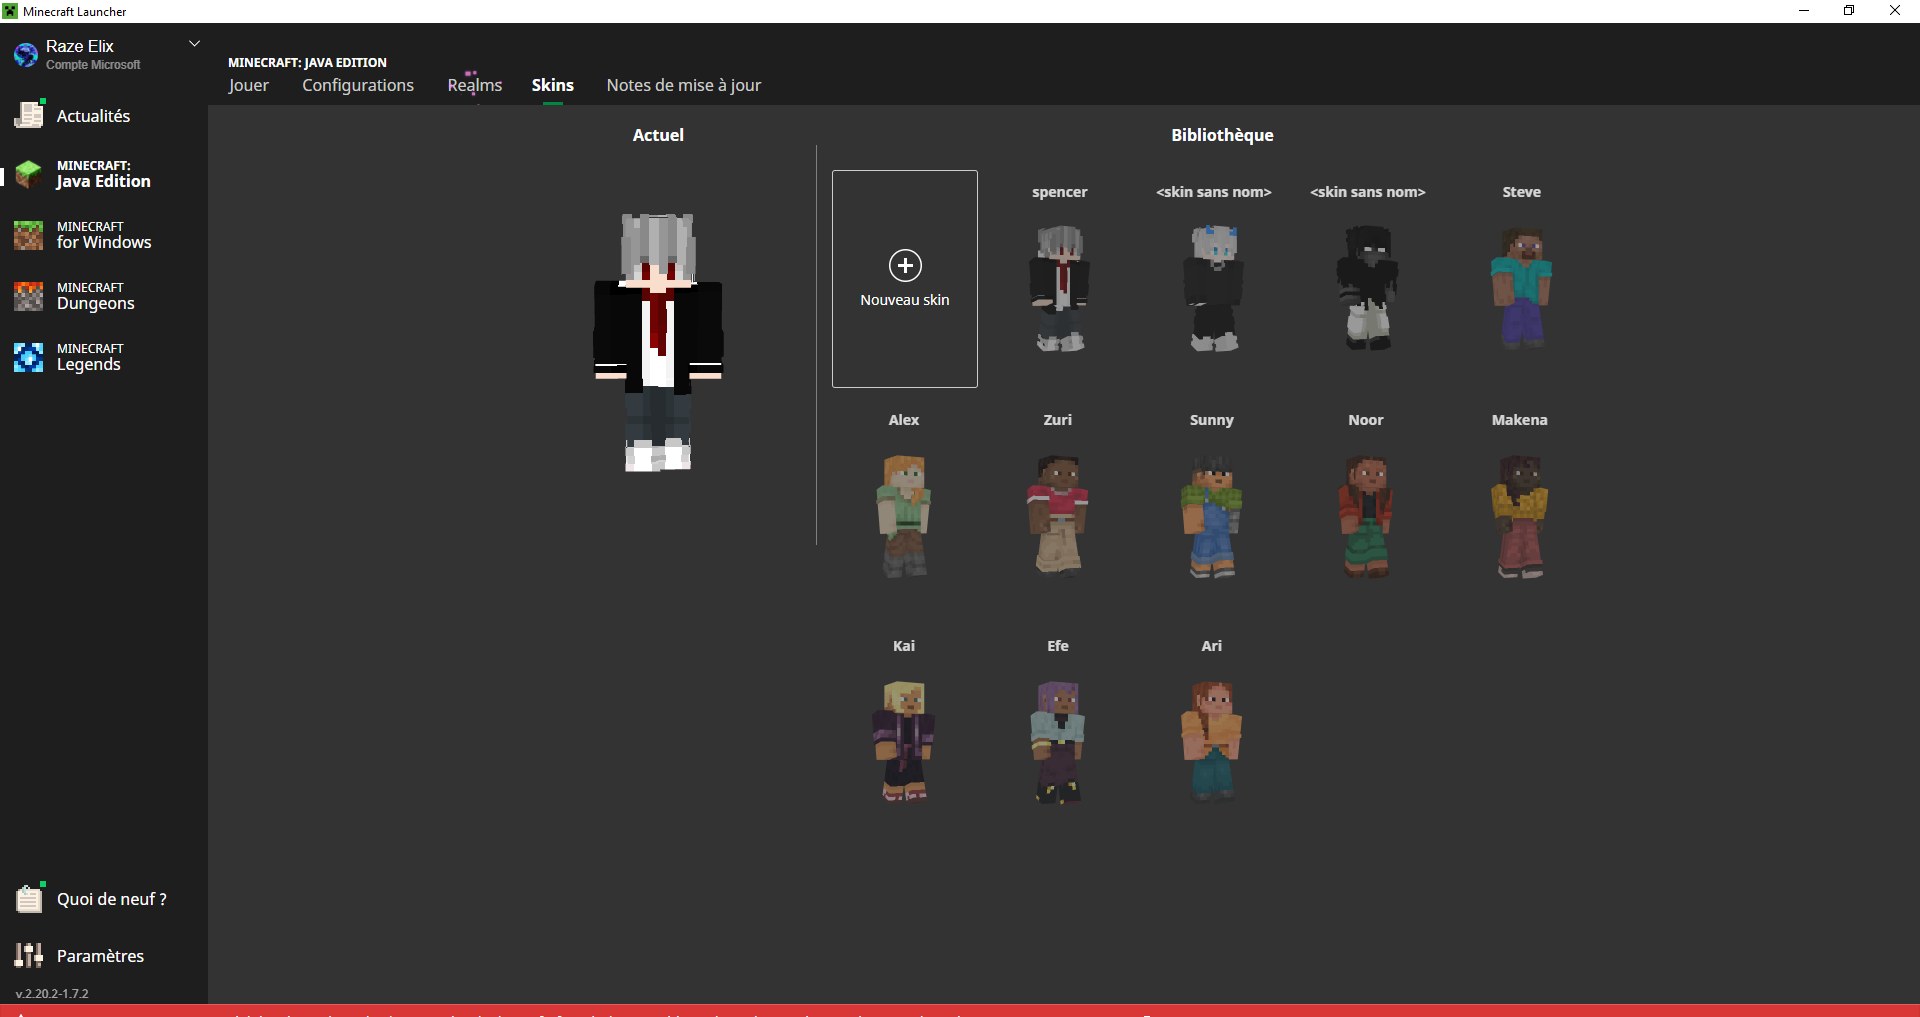Open Notes de mise à jour tab
Screen dimensions: 1920x1017
point(684,85)
